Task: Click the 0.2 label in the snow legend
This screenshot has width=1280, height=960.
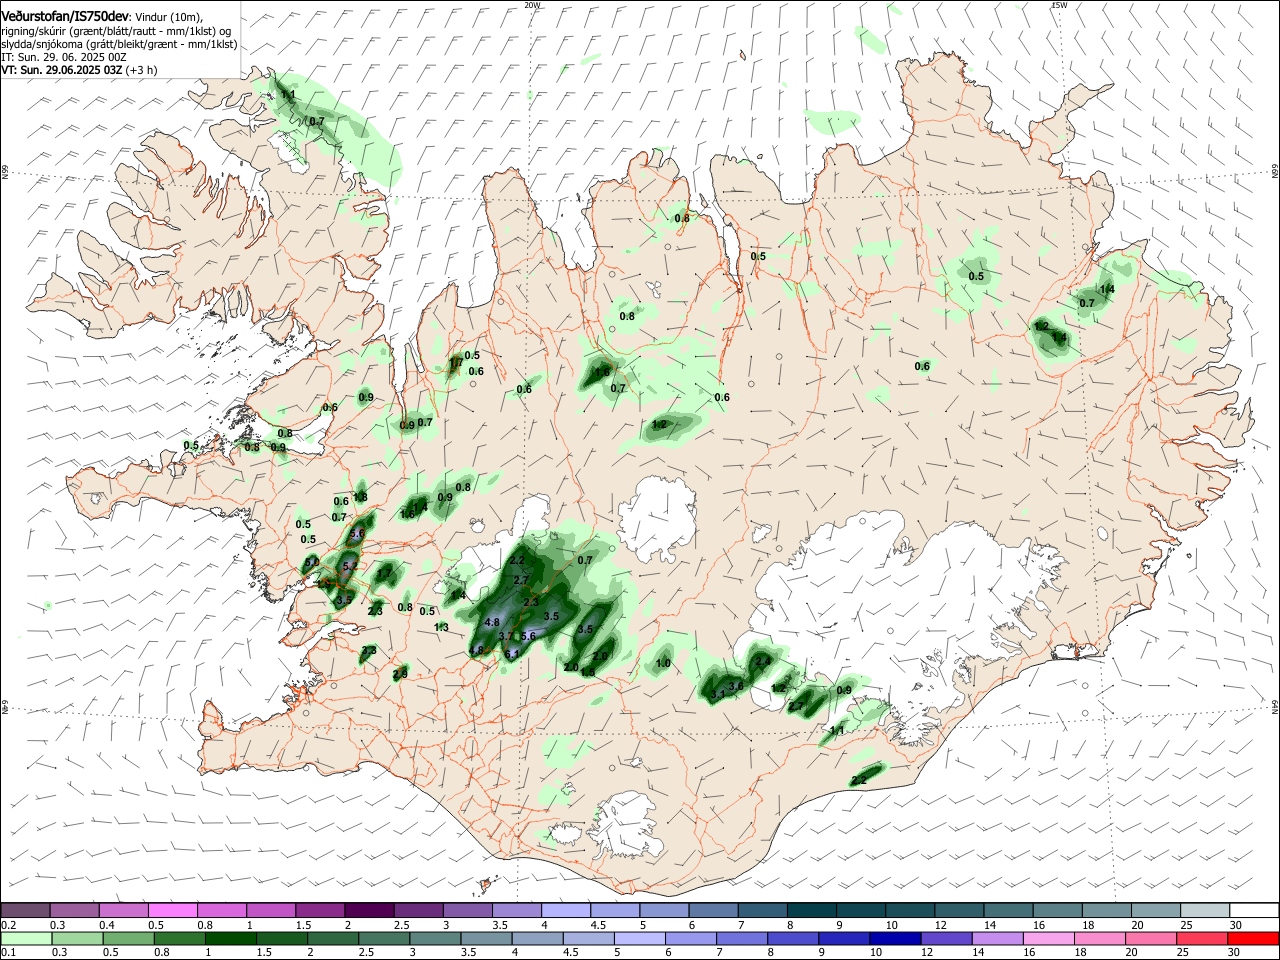Action: (8, 924)
